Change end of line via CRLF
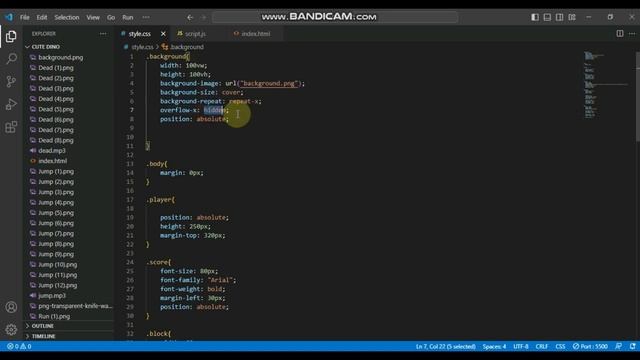 [542, 347]
